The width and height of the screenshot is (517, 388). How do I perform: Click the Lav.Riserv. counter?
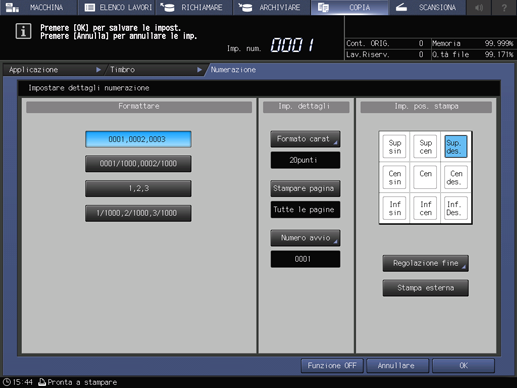pyautogui.click(x=385, y=54)
